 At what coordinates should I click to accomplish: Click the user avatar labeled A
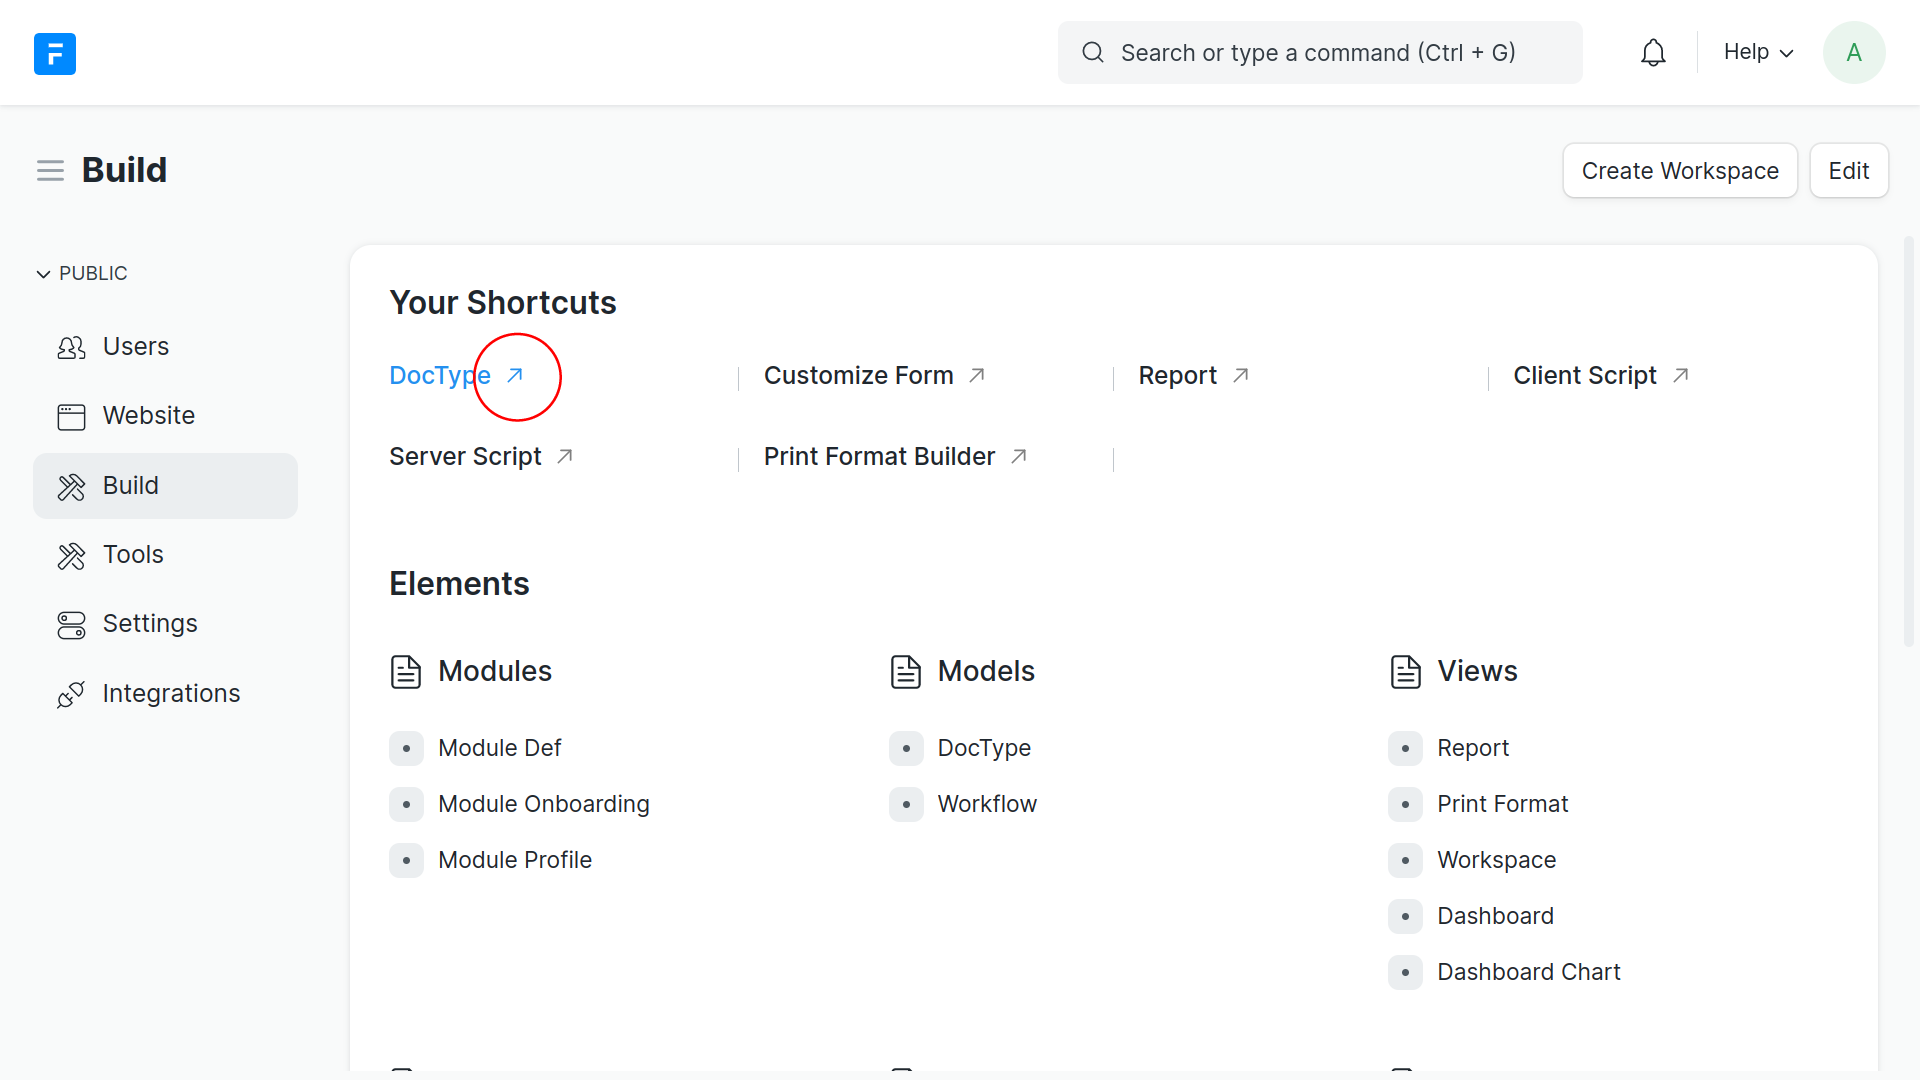(x=1853, y=53)
